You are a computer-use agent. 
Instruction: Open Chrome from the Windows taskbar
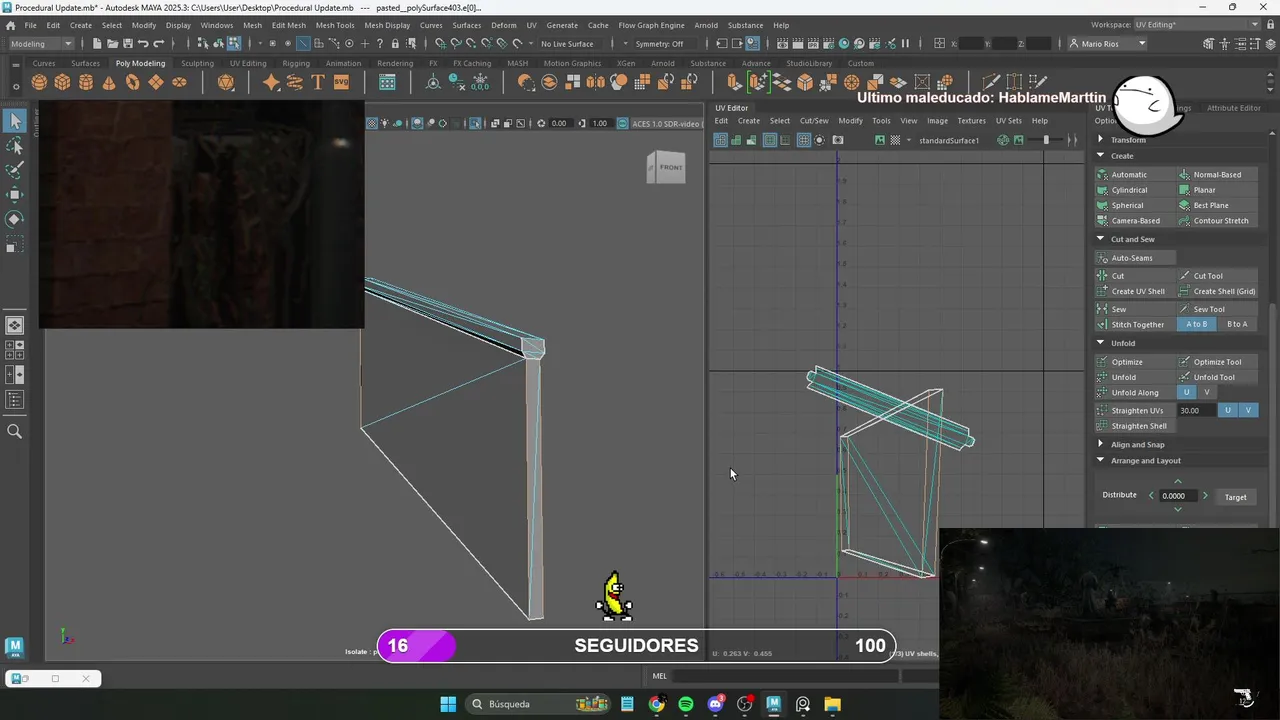656,704
